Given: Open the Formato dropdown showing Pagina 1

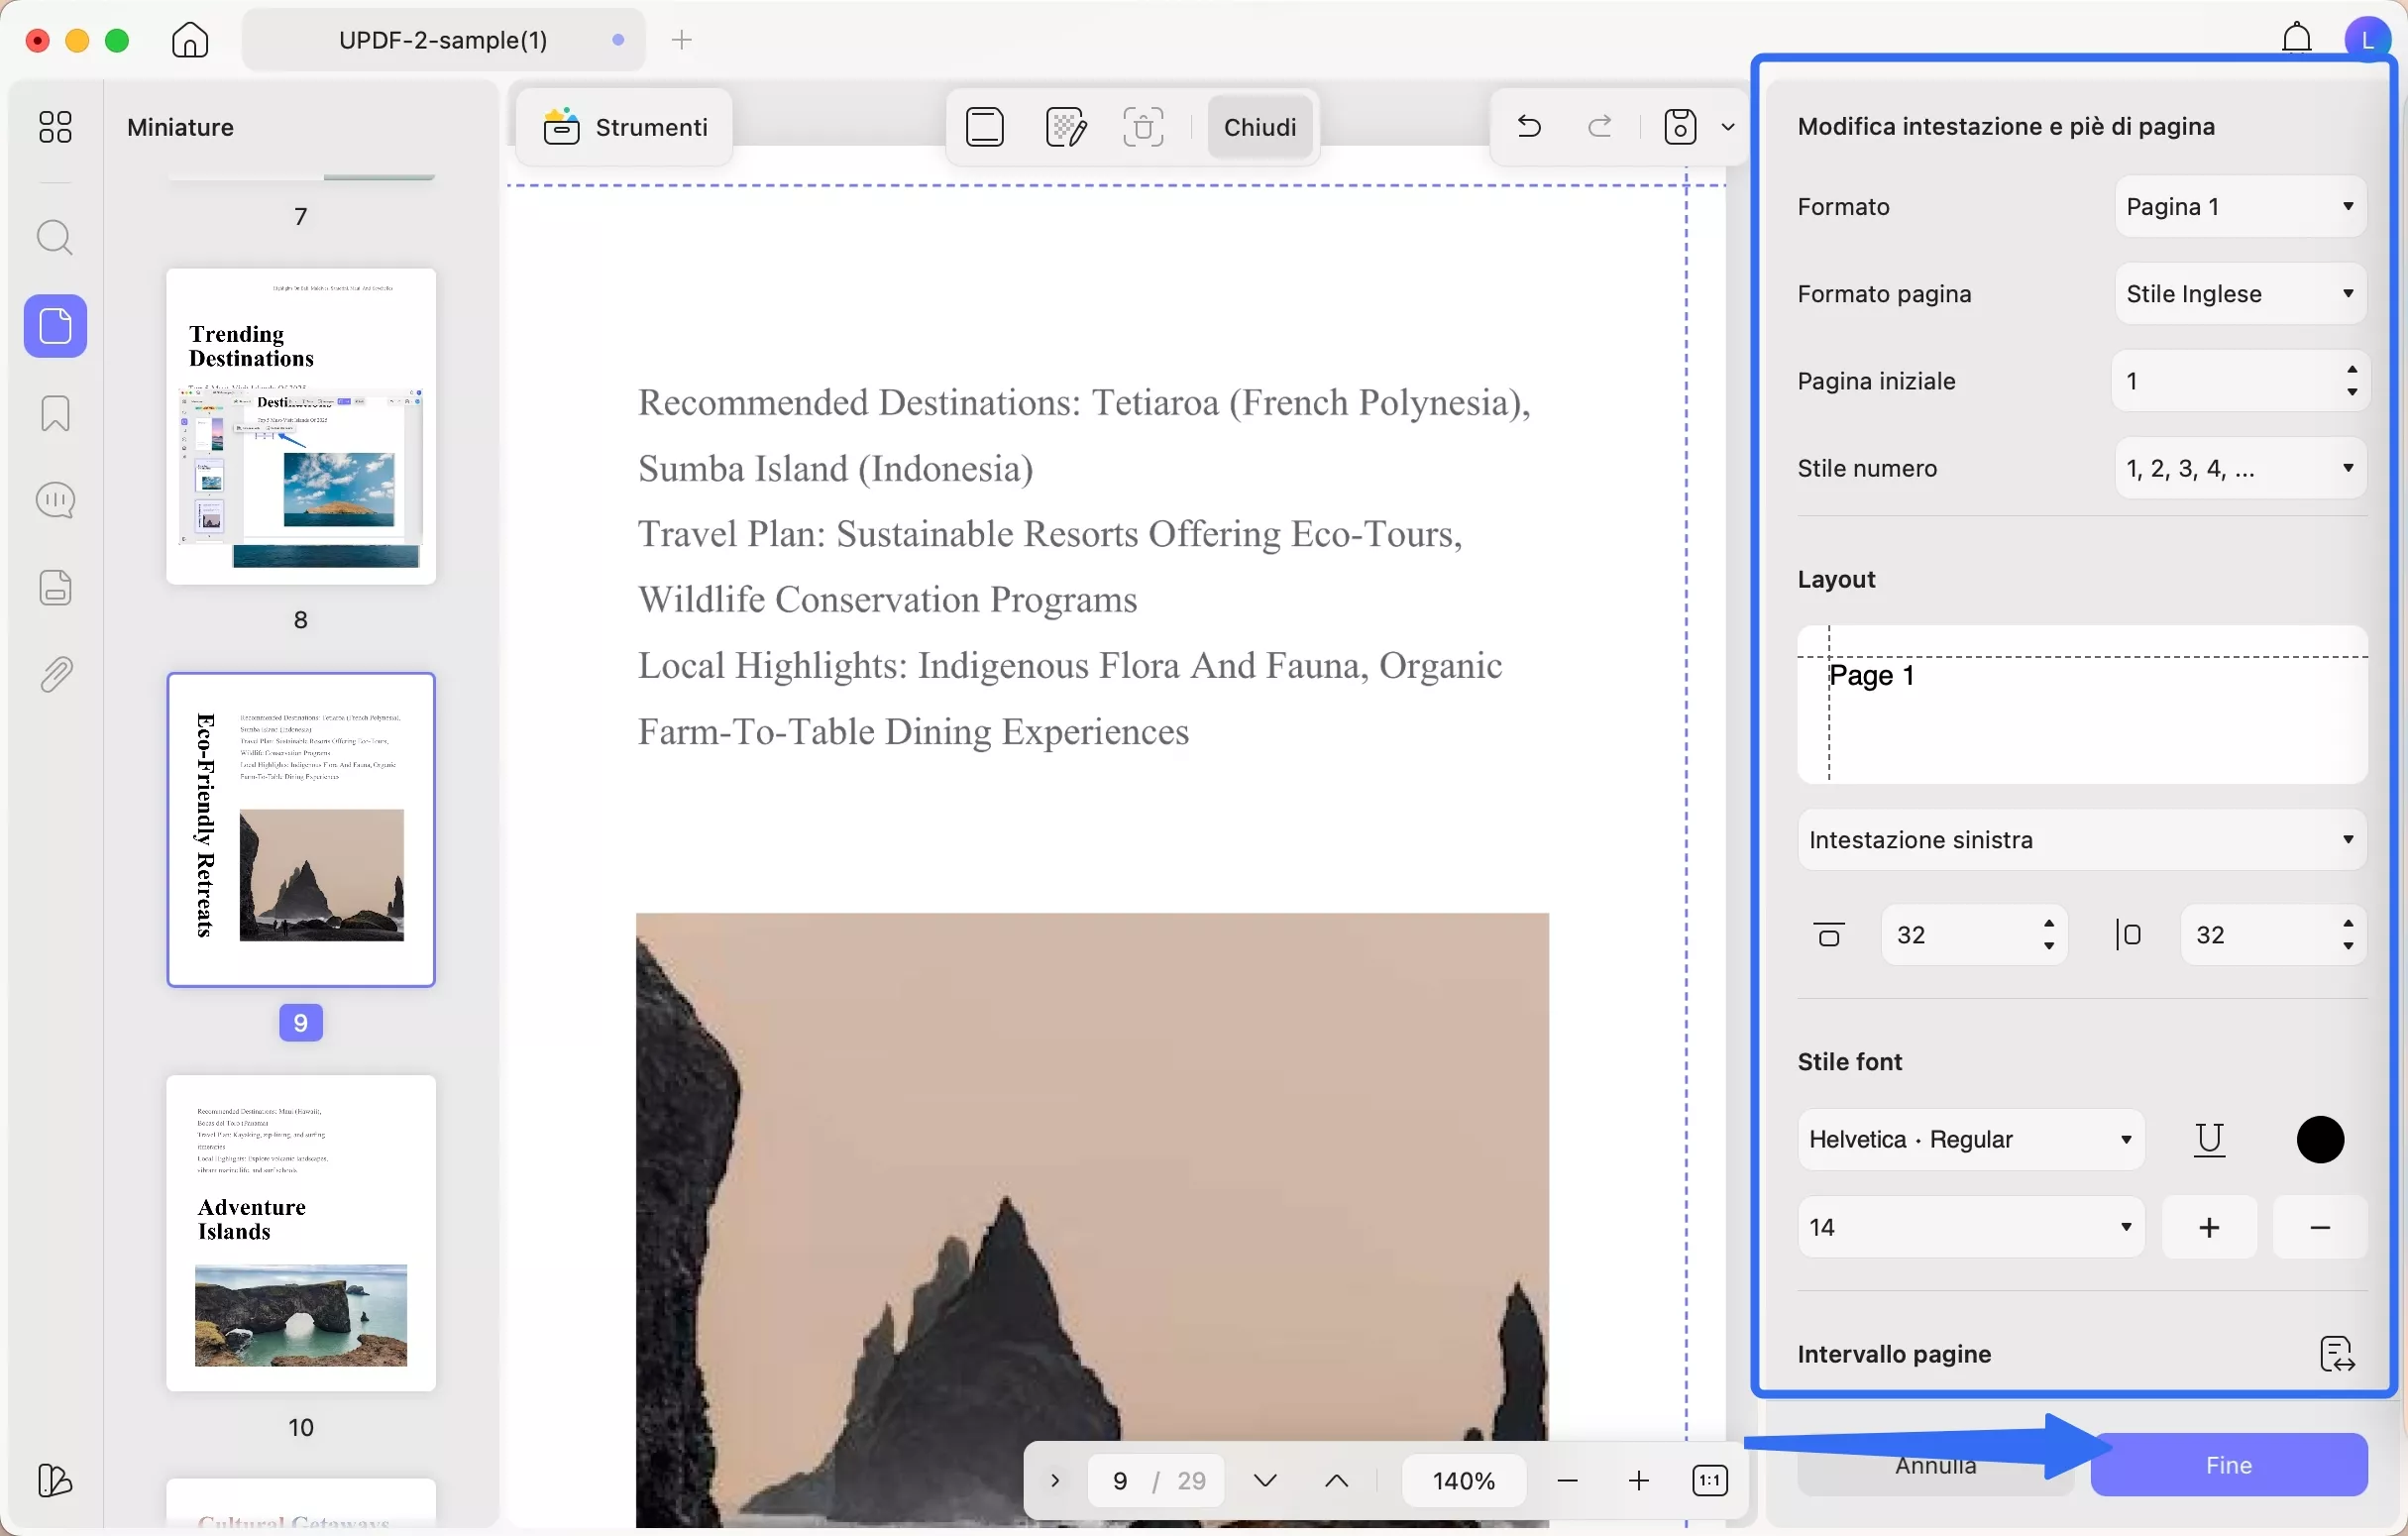Looking at the screenshot, I should pos(2239,206).
